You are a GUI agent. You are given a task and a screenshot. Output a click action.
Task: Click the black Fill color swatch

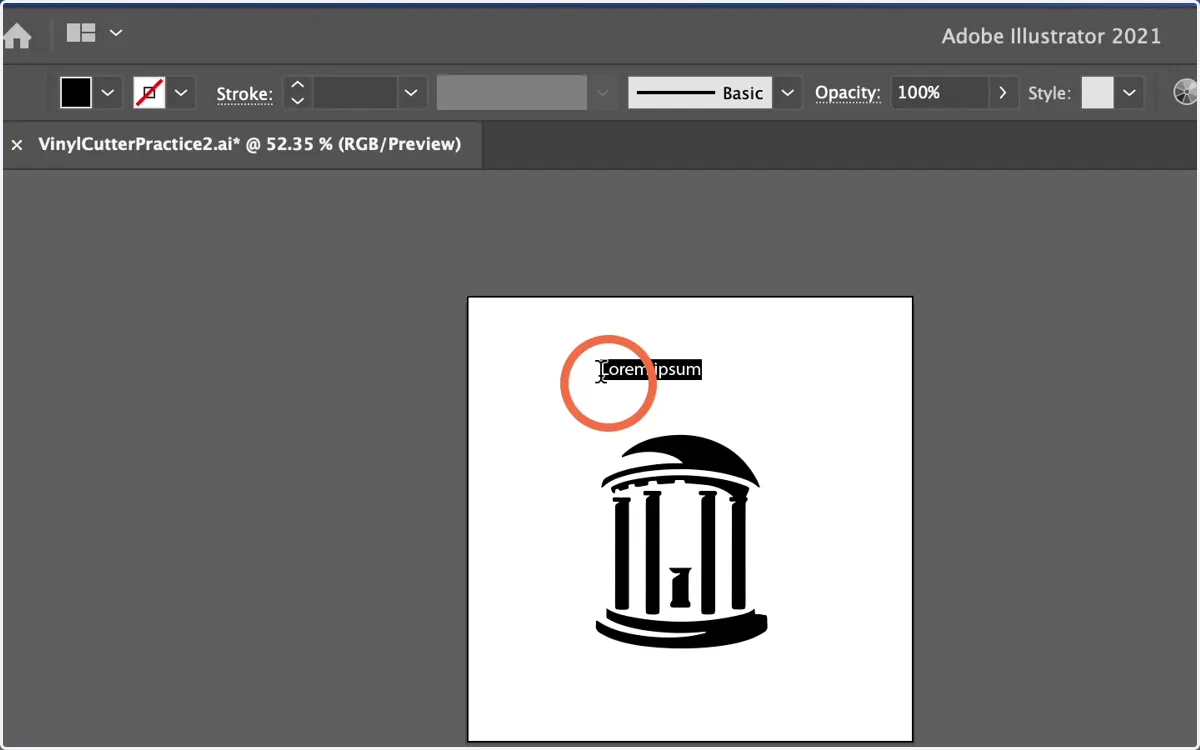click(76, 93)
